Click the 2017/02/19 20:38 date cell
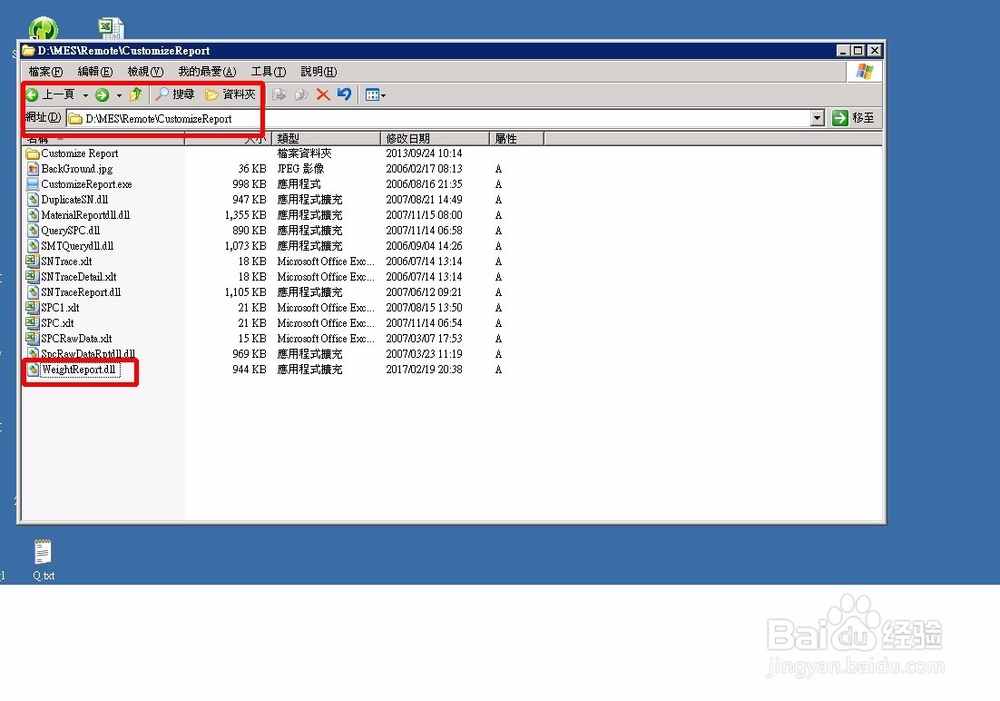Image resolution: width=1000 pixels, height=701 pixels. click(424, 369)
